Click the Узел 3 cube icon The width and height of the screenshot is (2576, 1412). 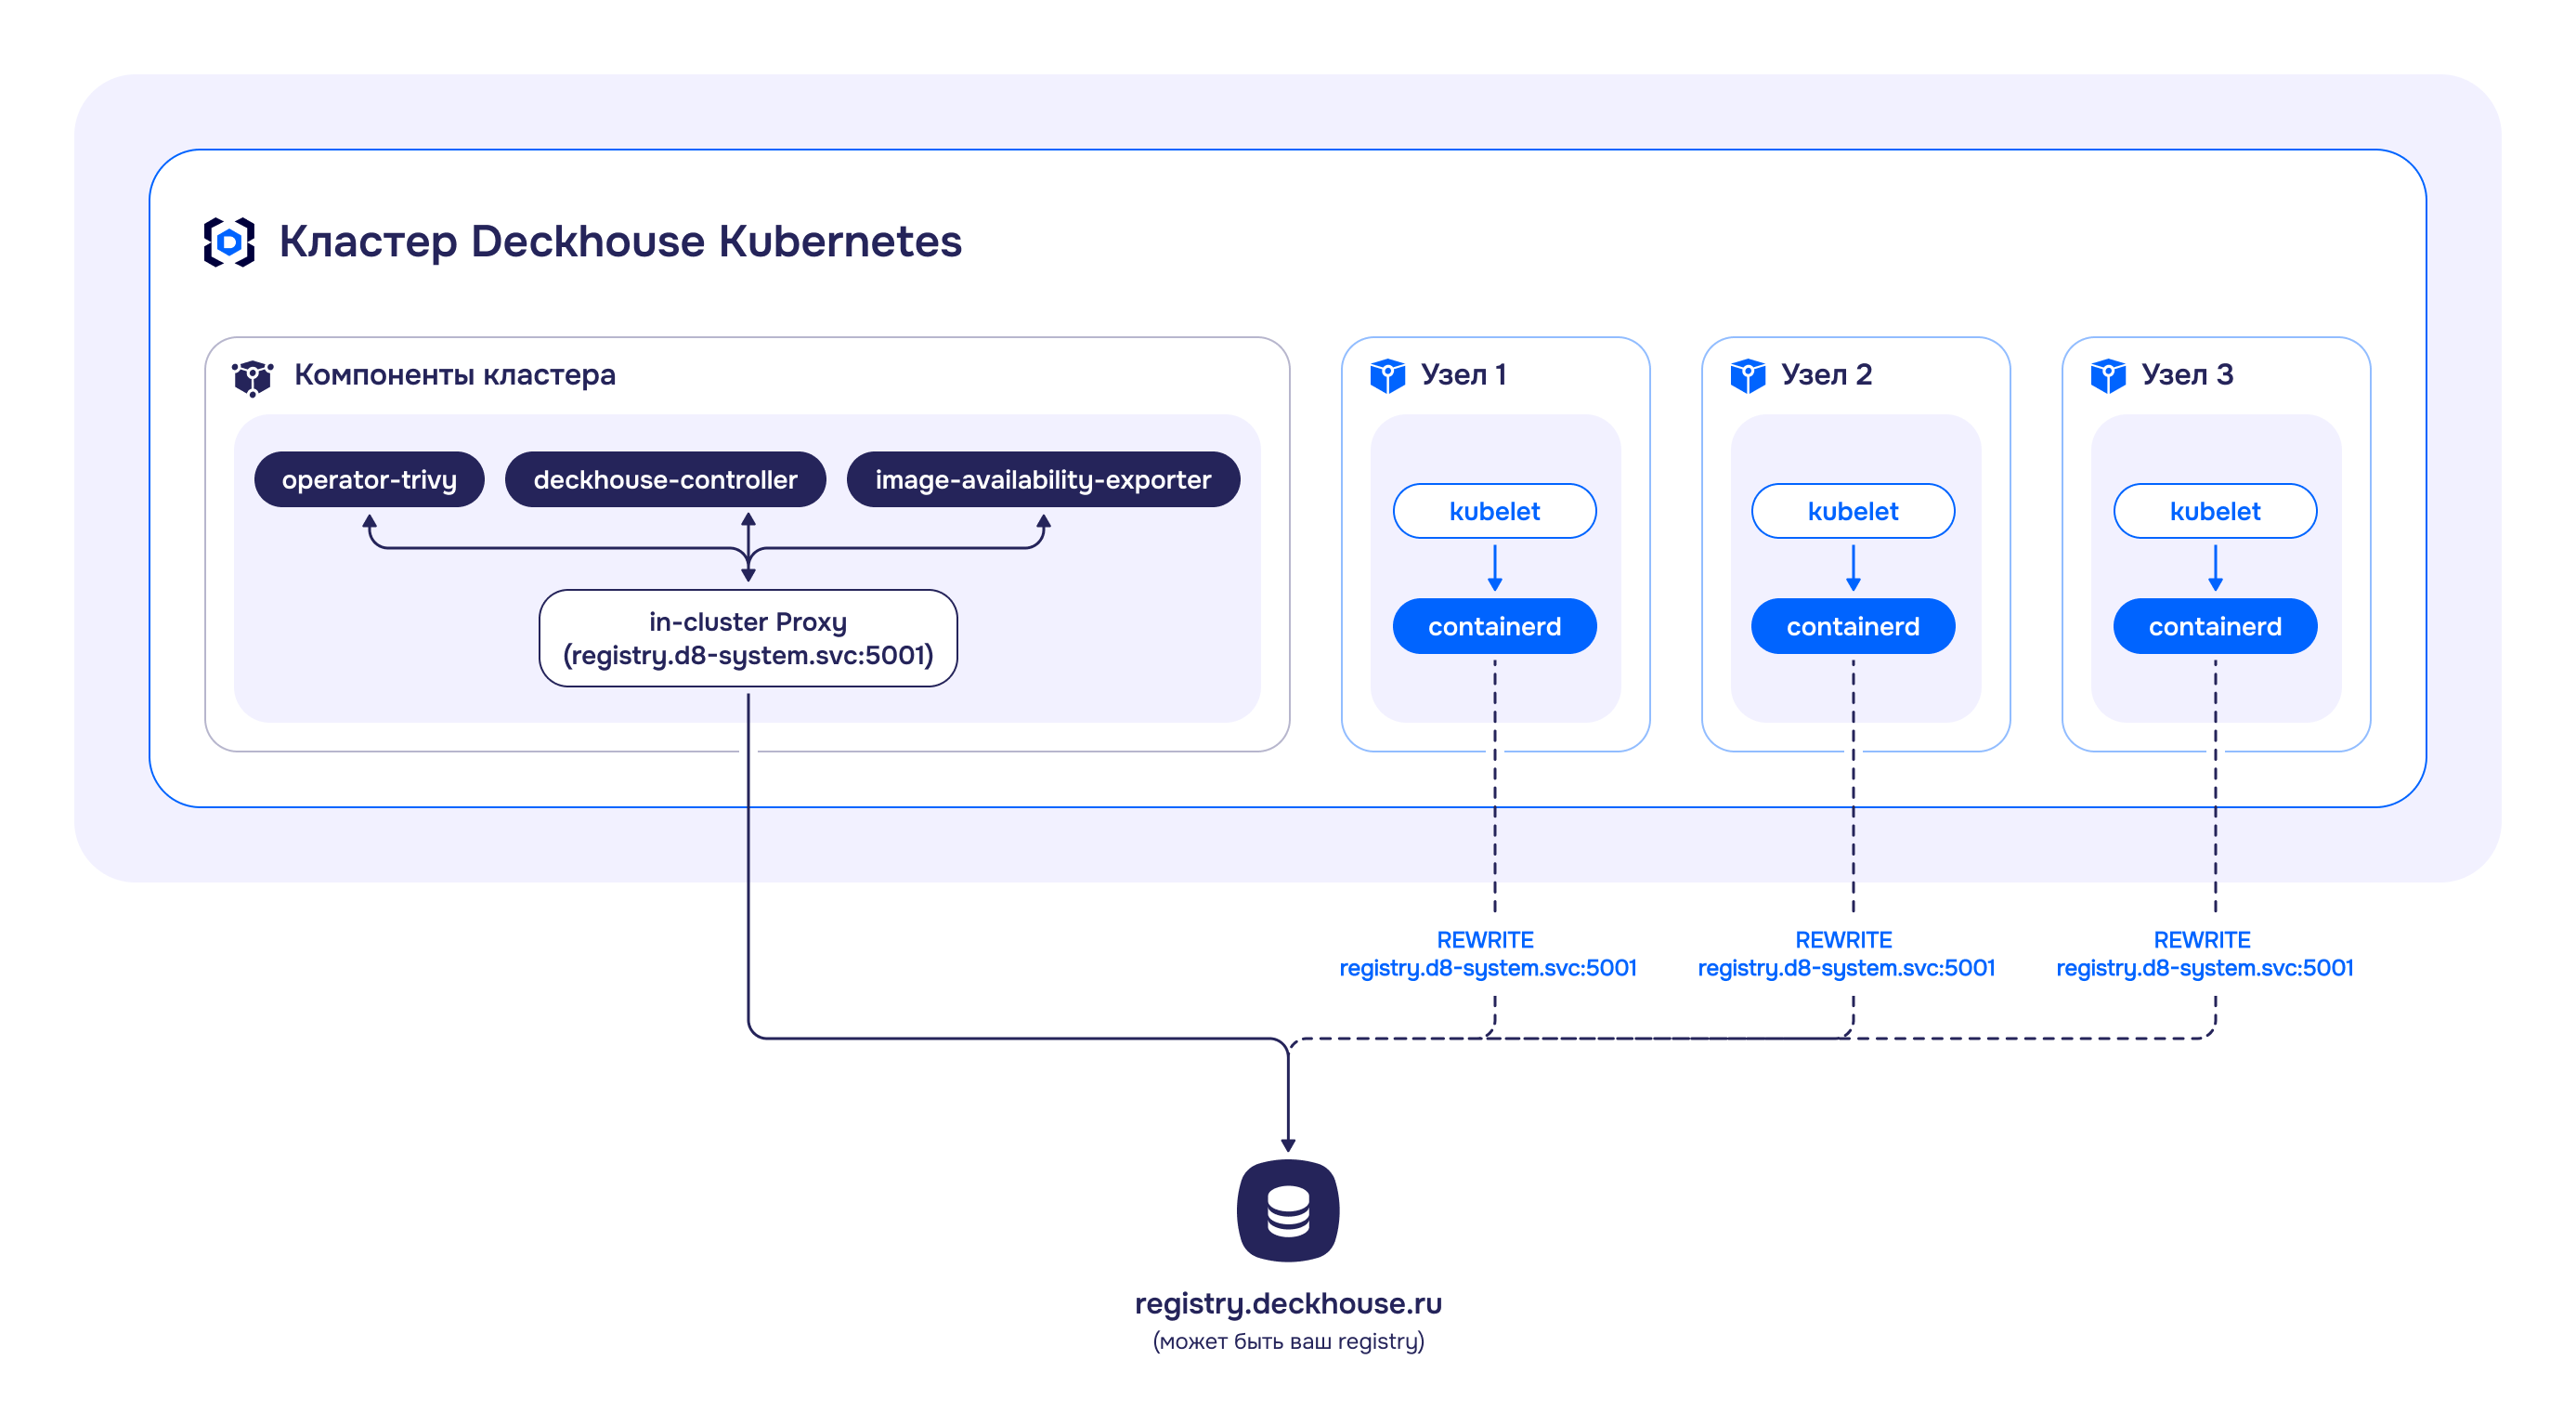coord(2107,376)
